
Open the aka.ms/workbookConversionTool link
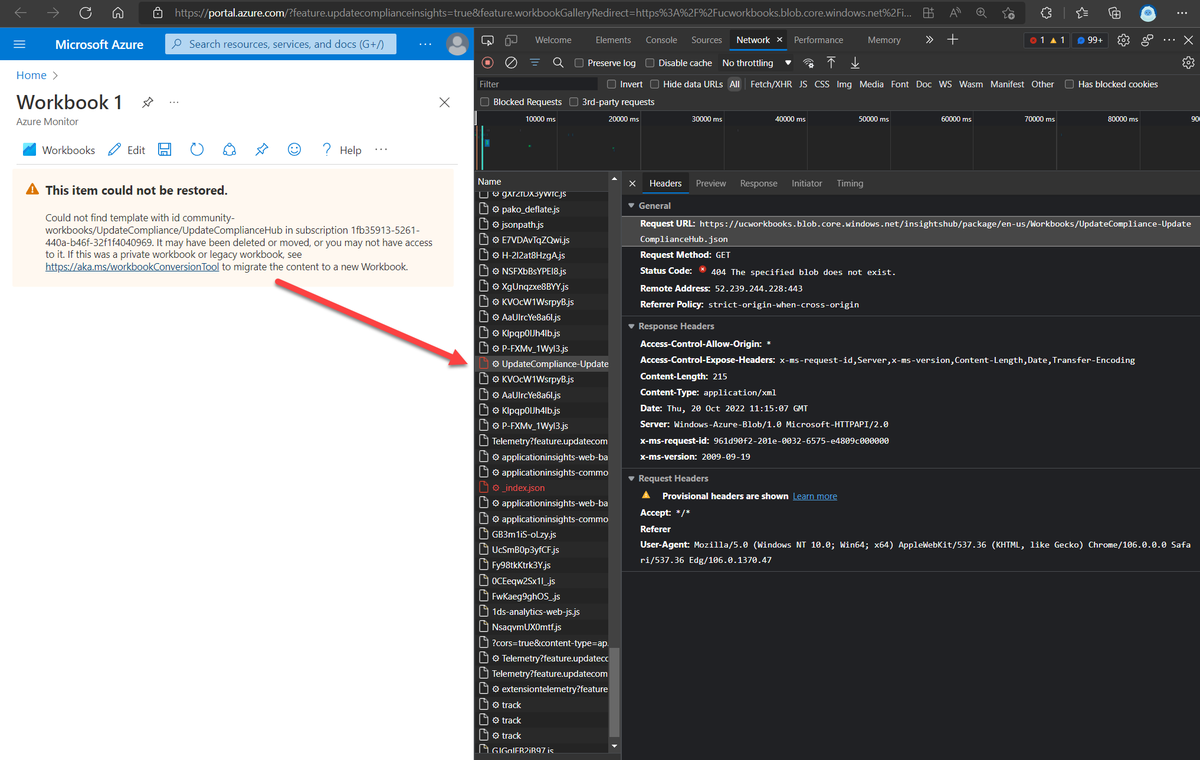coord(132,267)
